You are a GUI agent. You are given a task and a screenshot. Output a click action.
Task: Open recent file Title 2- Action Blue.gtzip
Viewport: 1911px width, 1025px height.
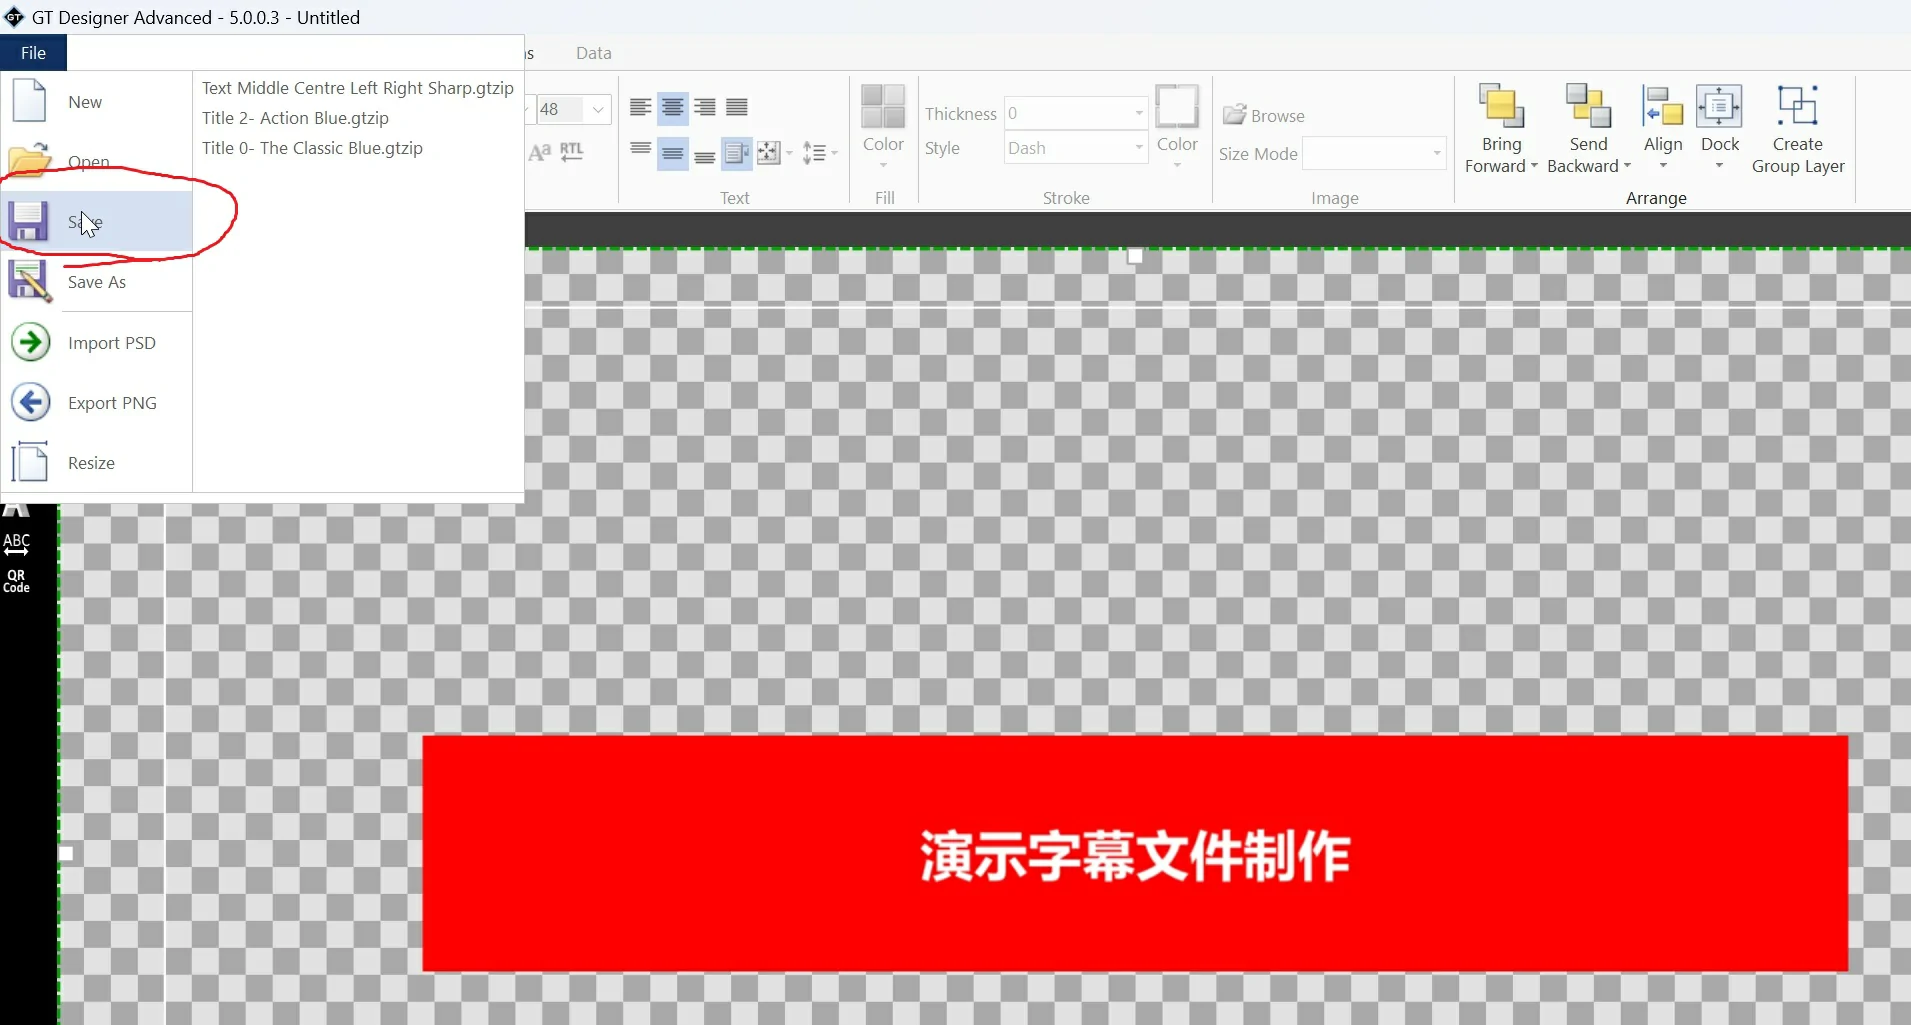[x=294, y=117]
